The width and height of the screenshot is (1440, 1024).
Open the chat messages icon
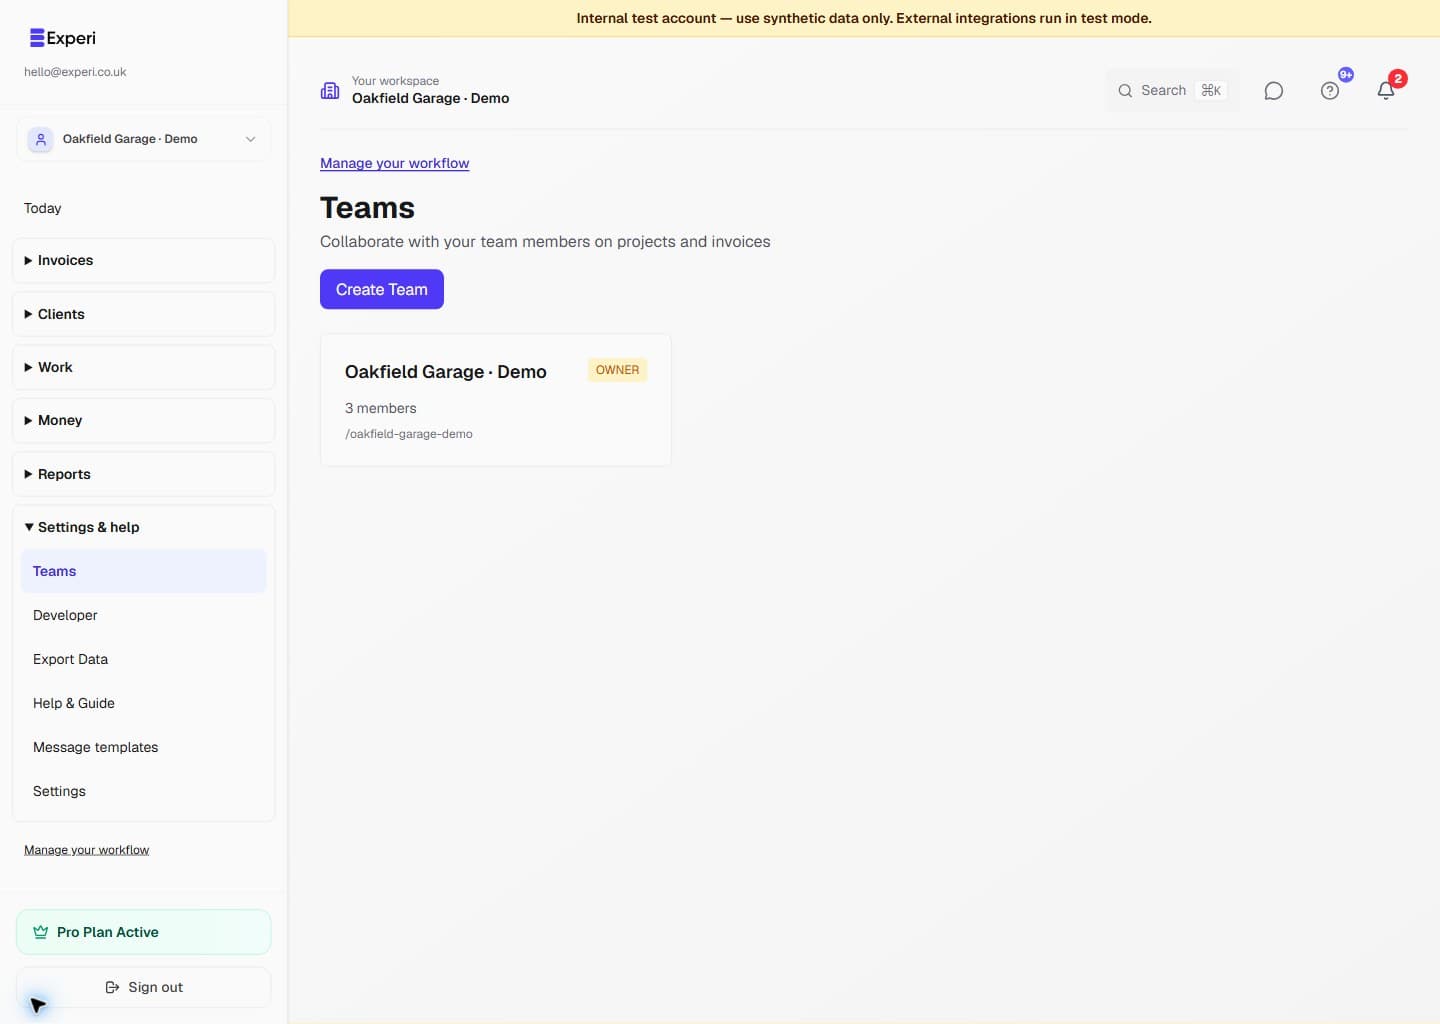click(x=1273, y=91)
